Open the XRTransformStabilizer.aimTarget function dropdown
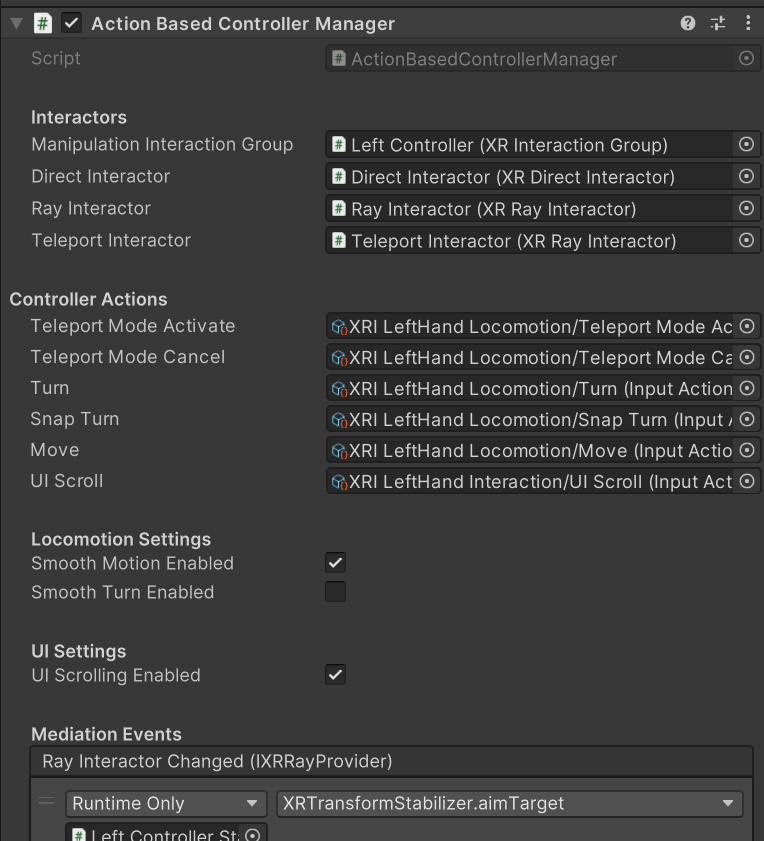This screenshot has height=841, width=764. pos(508,803)
